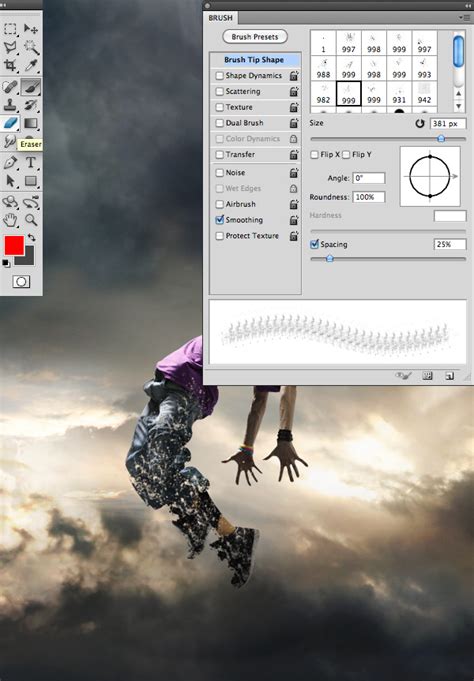
Task: Select the Hand tool
Action: tap(10, 220)
